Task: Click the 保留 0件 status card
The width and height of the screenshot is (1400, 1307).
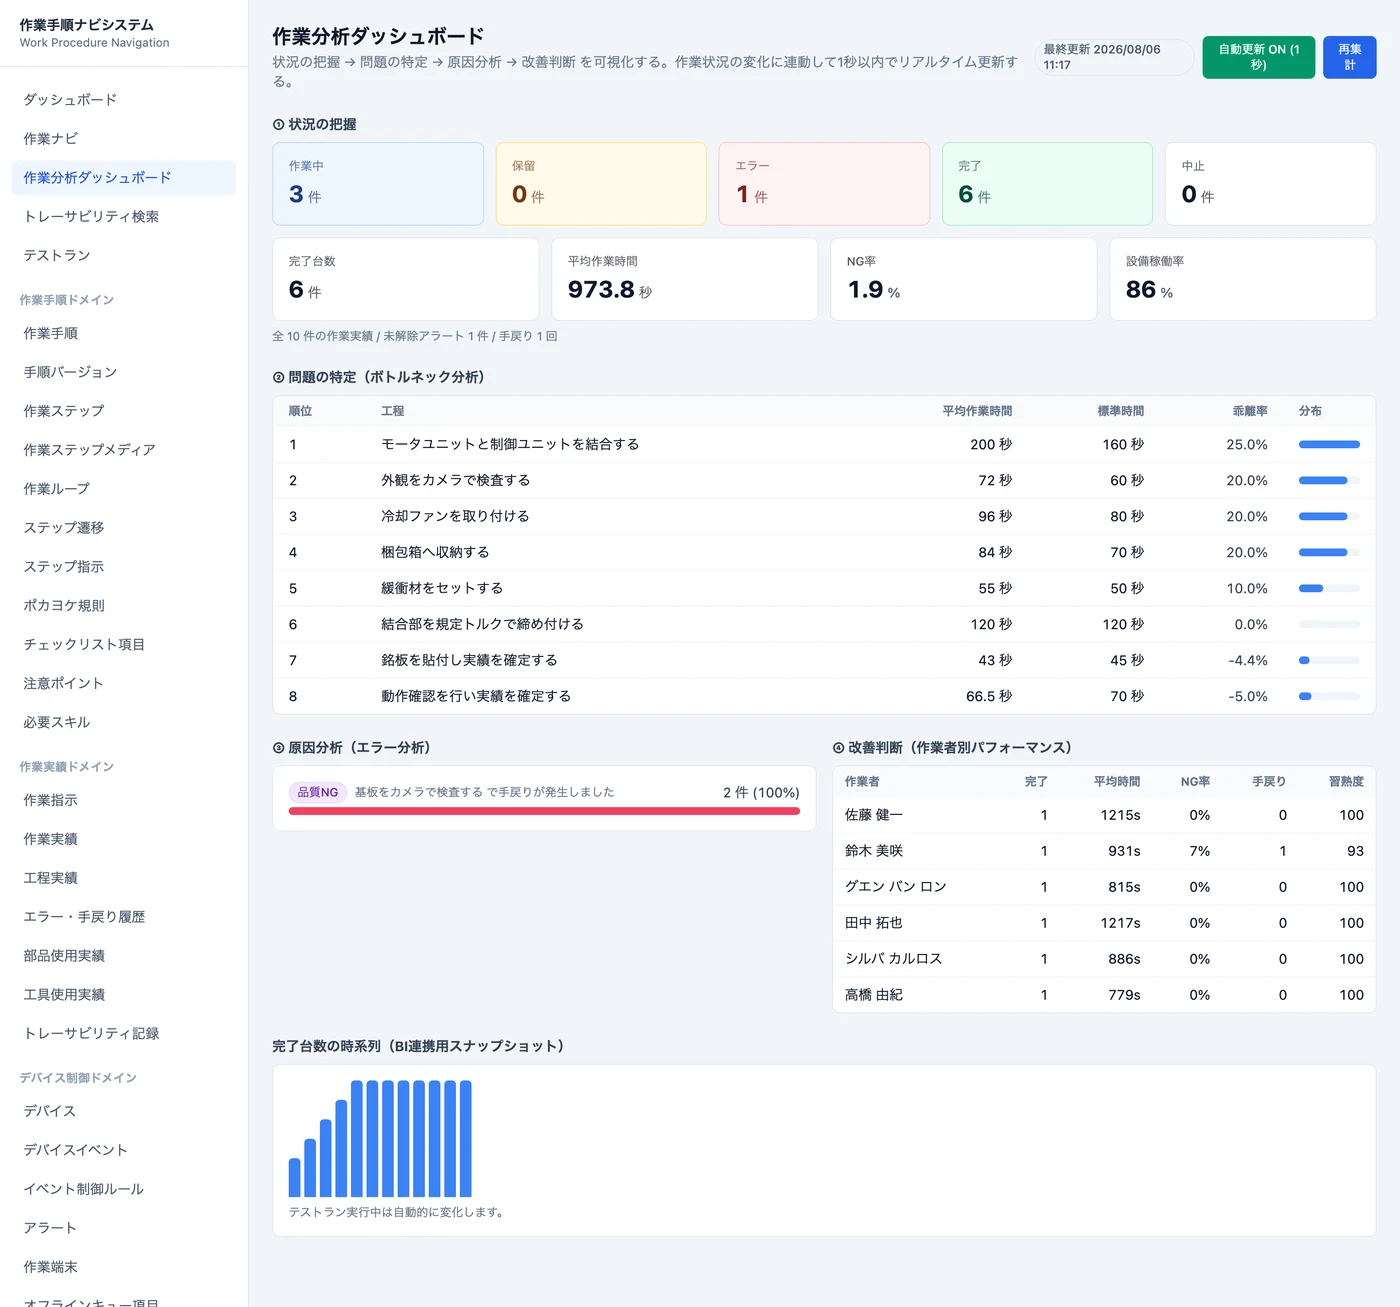Action: 601,184
